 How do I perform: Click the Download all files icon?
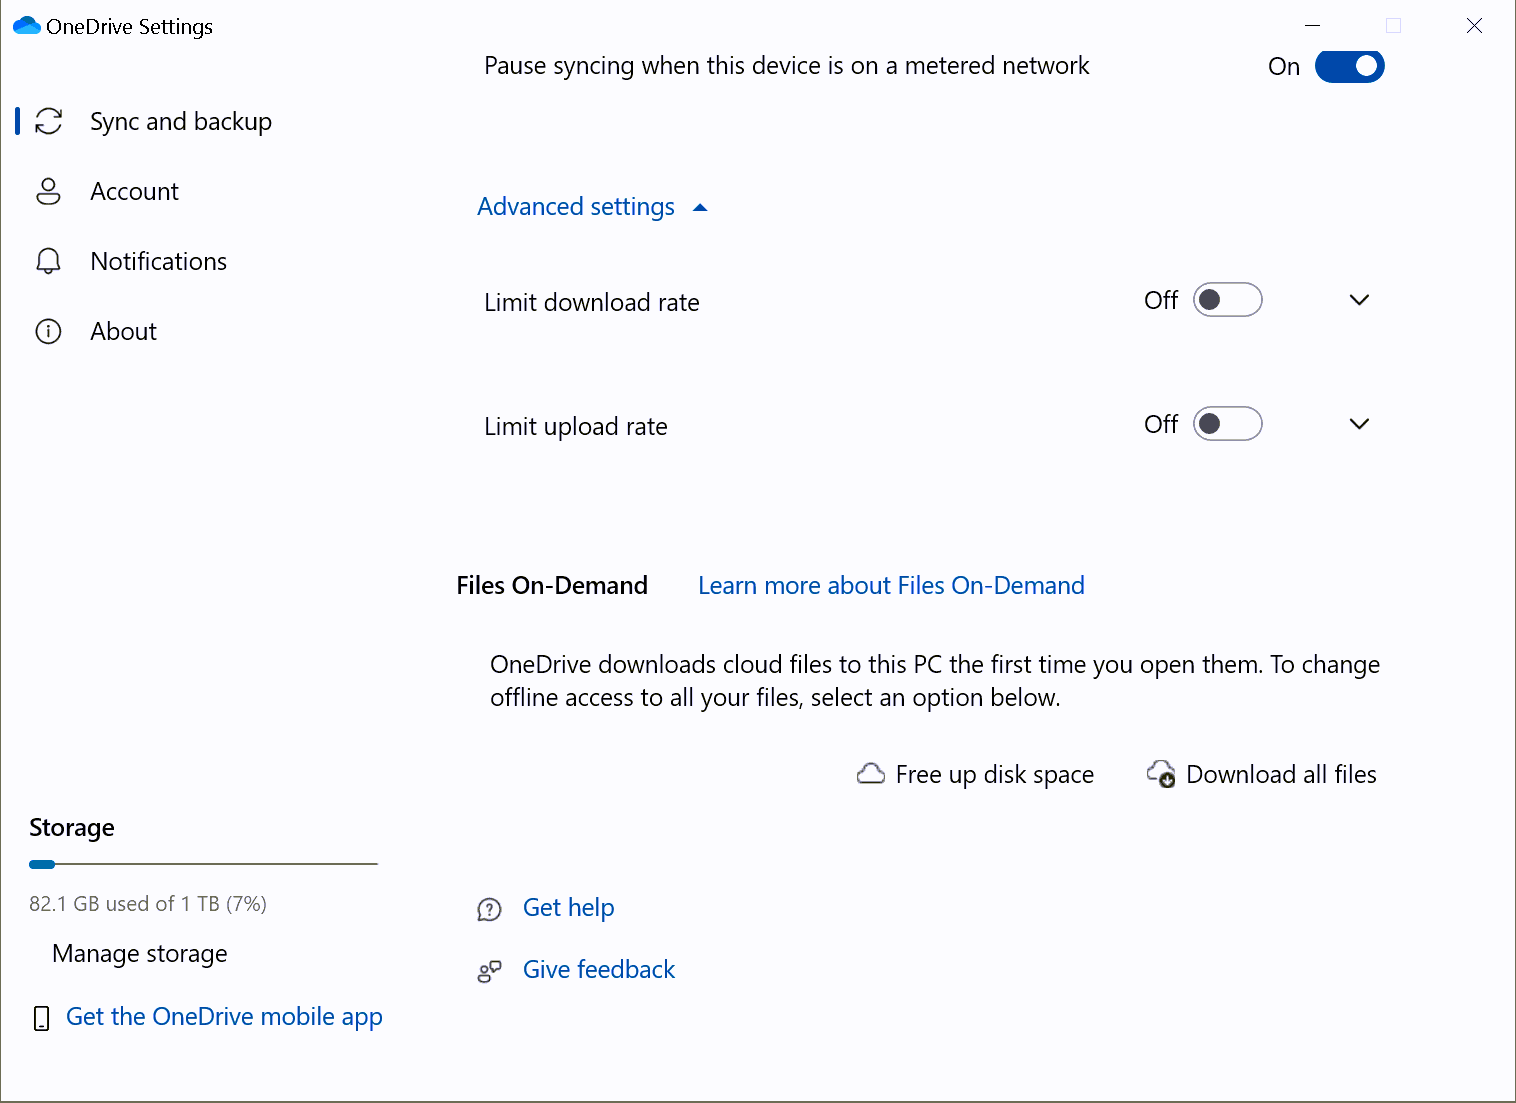[x=1160, y=774]
